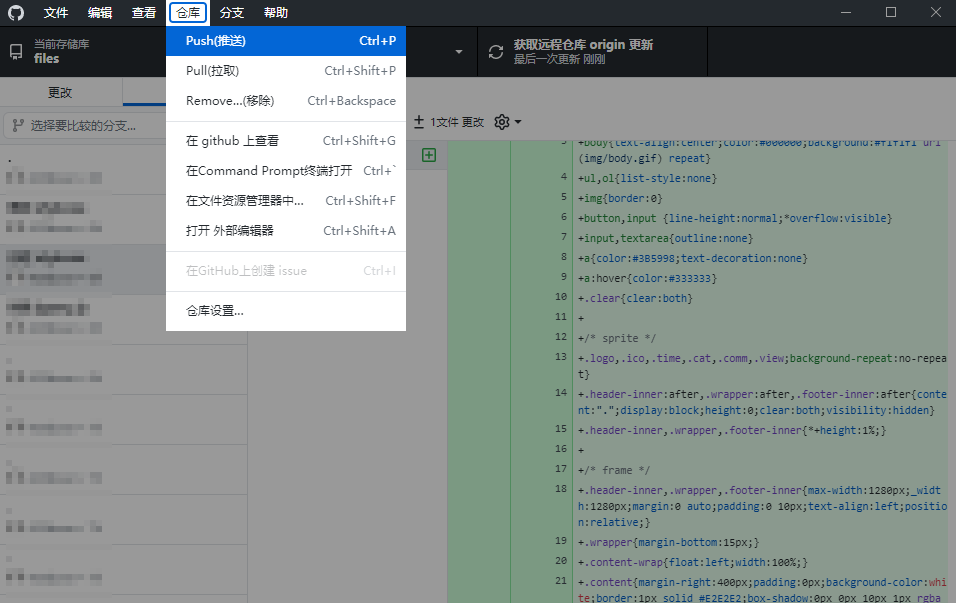Click the green added-file plus icon

point(429,155)
